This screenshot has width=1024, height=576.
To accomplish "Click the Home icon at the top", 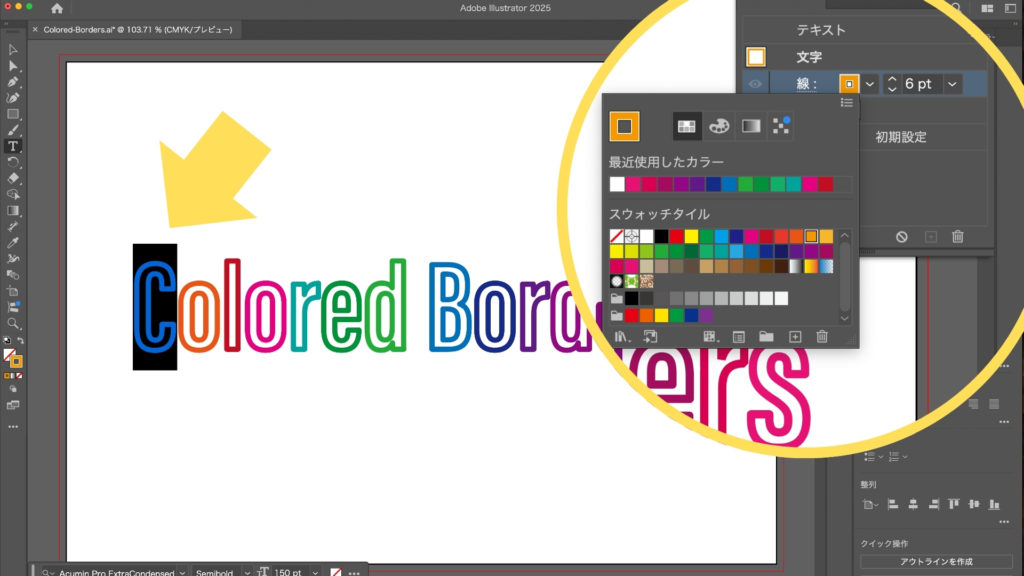I will click(x=57, y=9).
